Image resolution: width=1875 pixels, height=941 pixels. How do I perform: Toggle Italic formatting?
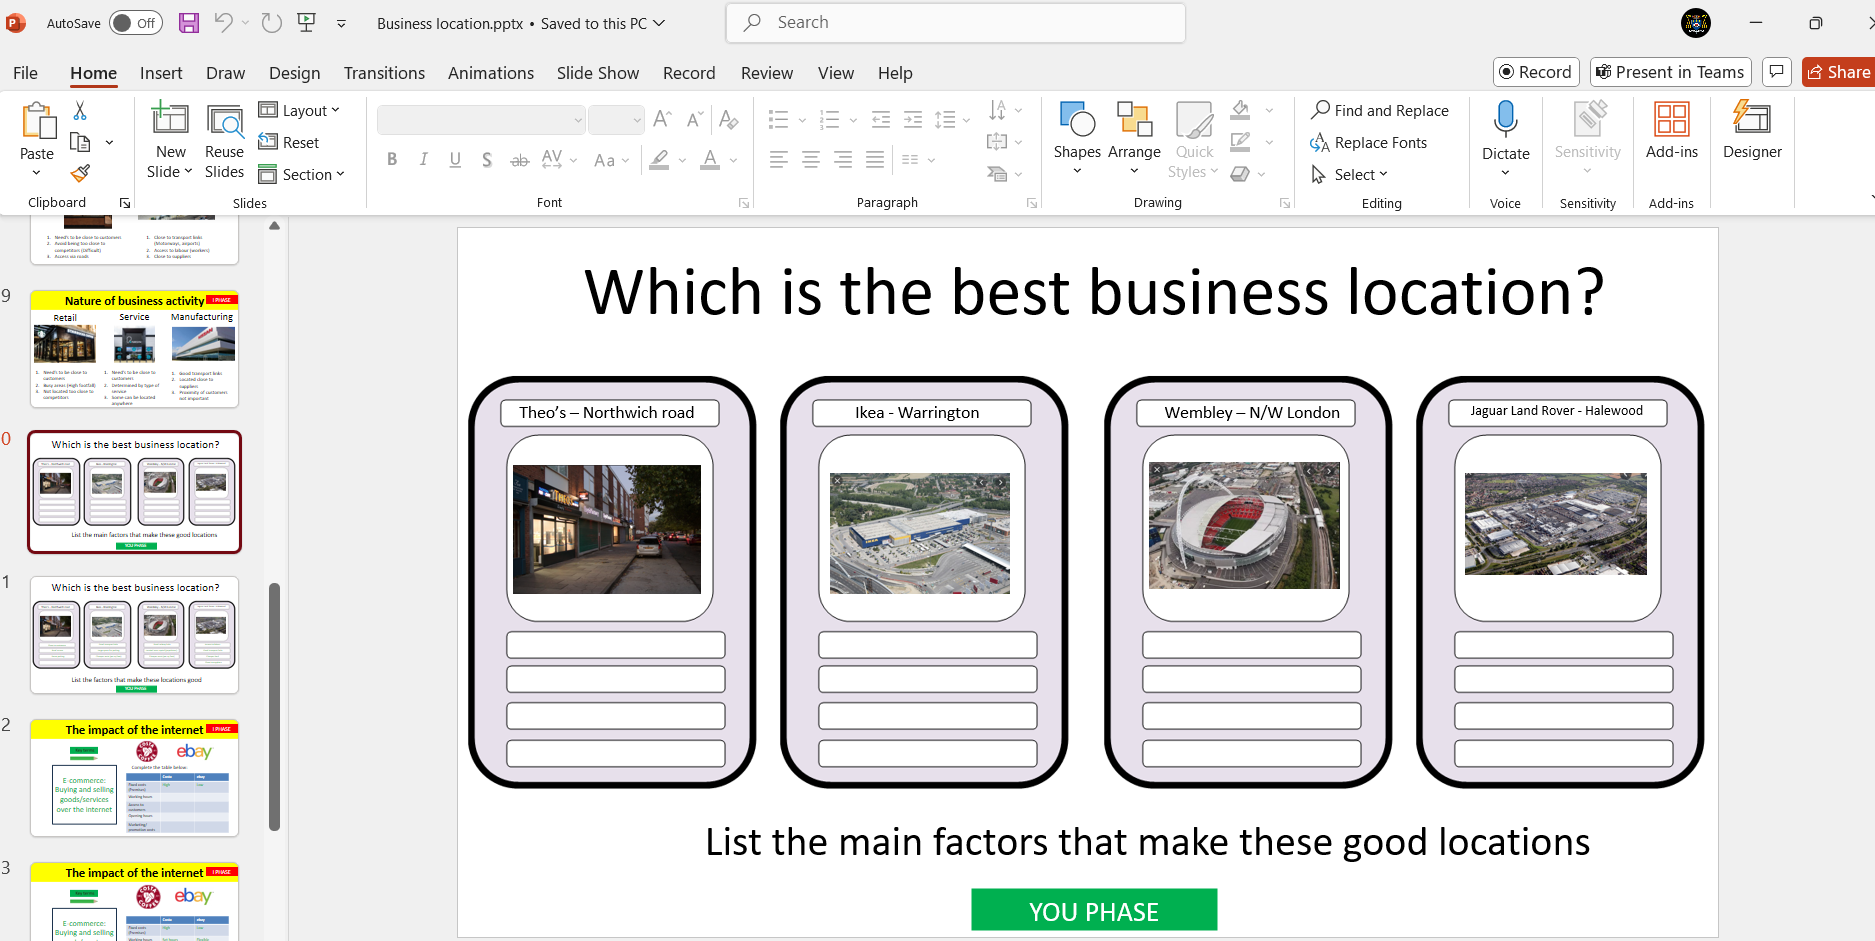tap(424, 160)
